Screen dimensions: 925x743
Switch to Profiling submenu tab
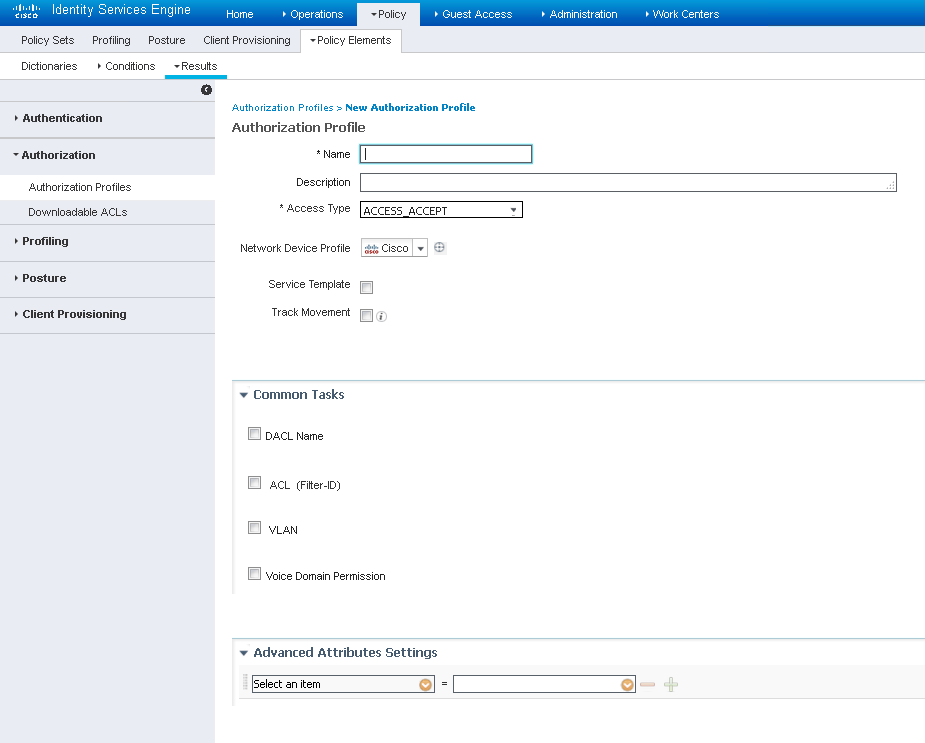point(111,40)
